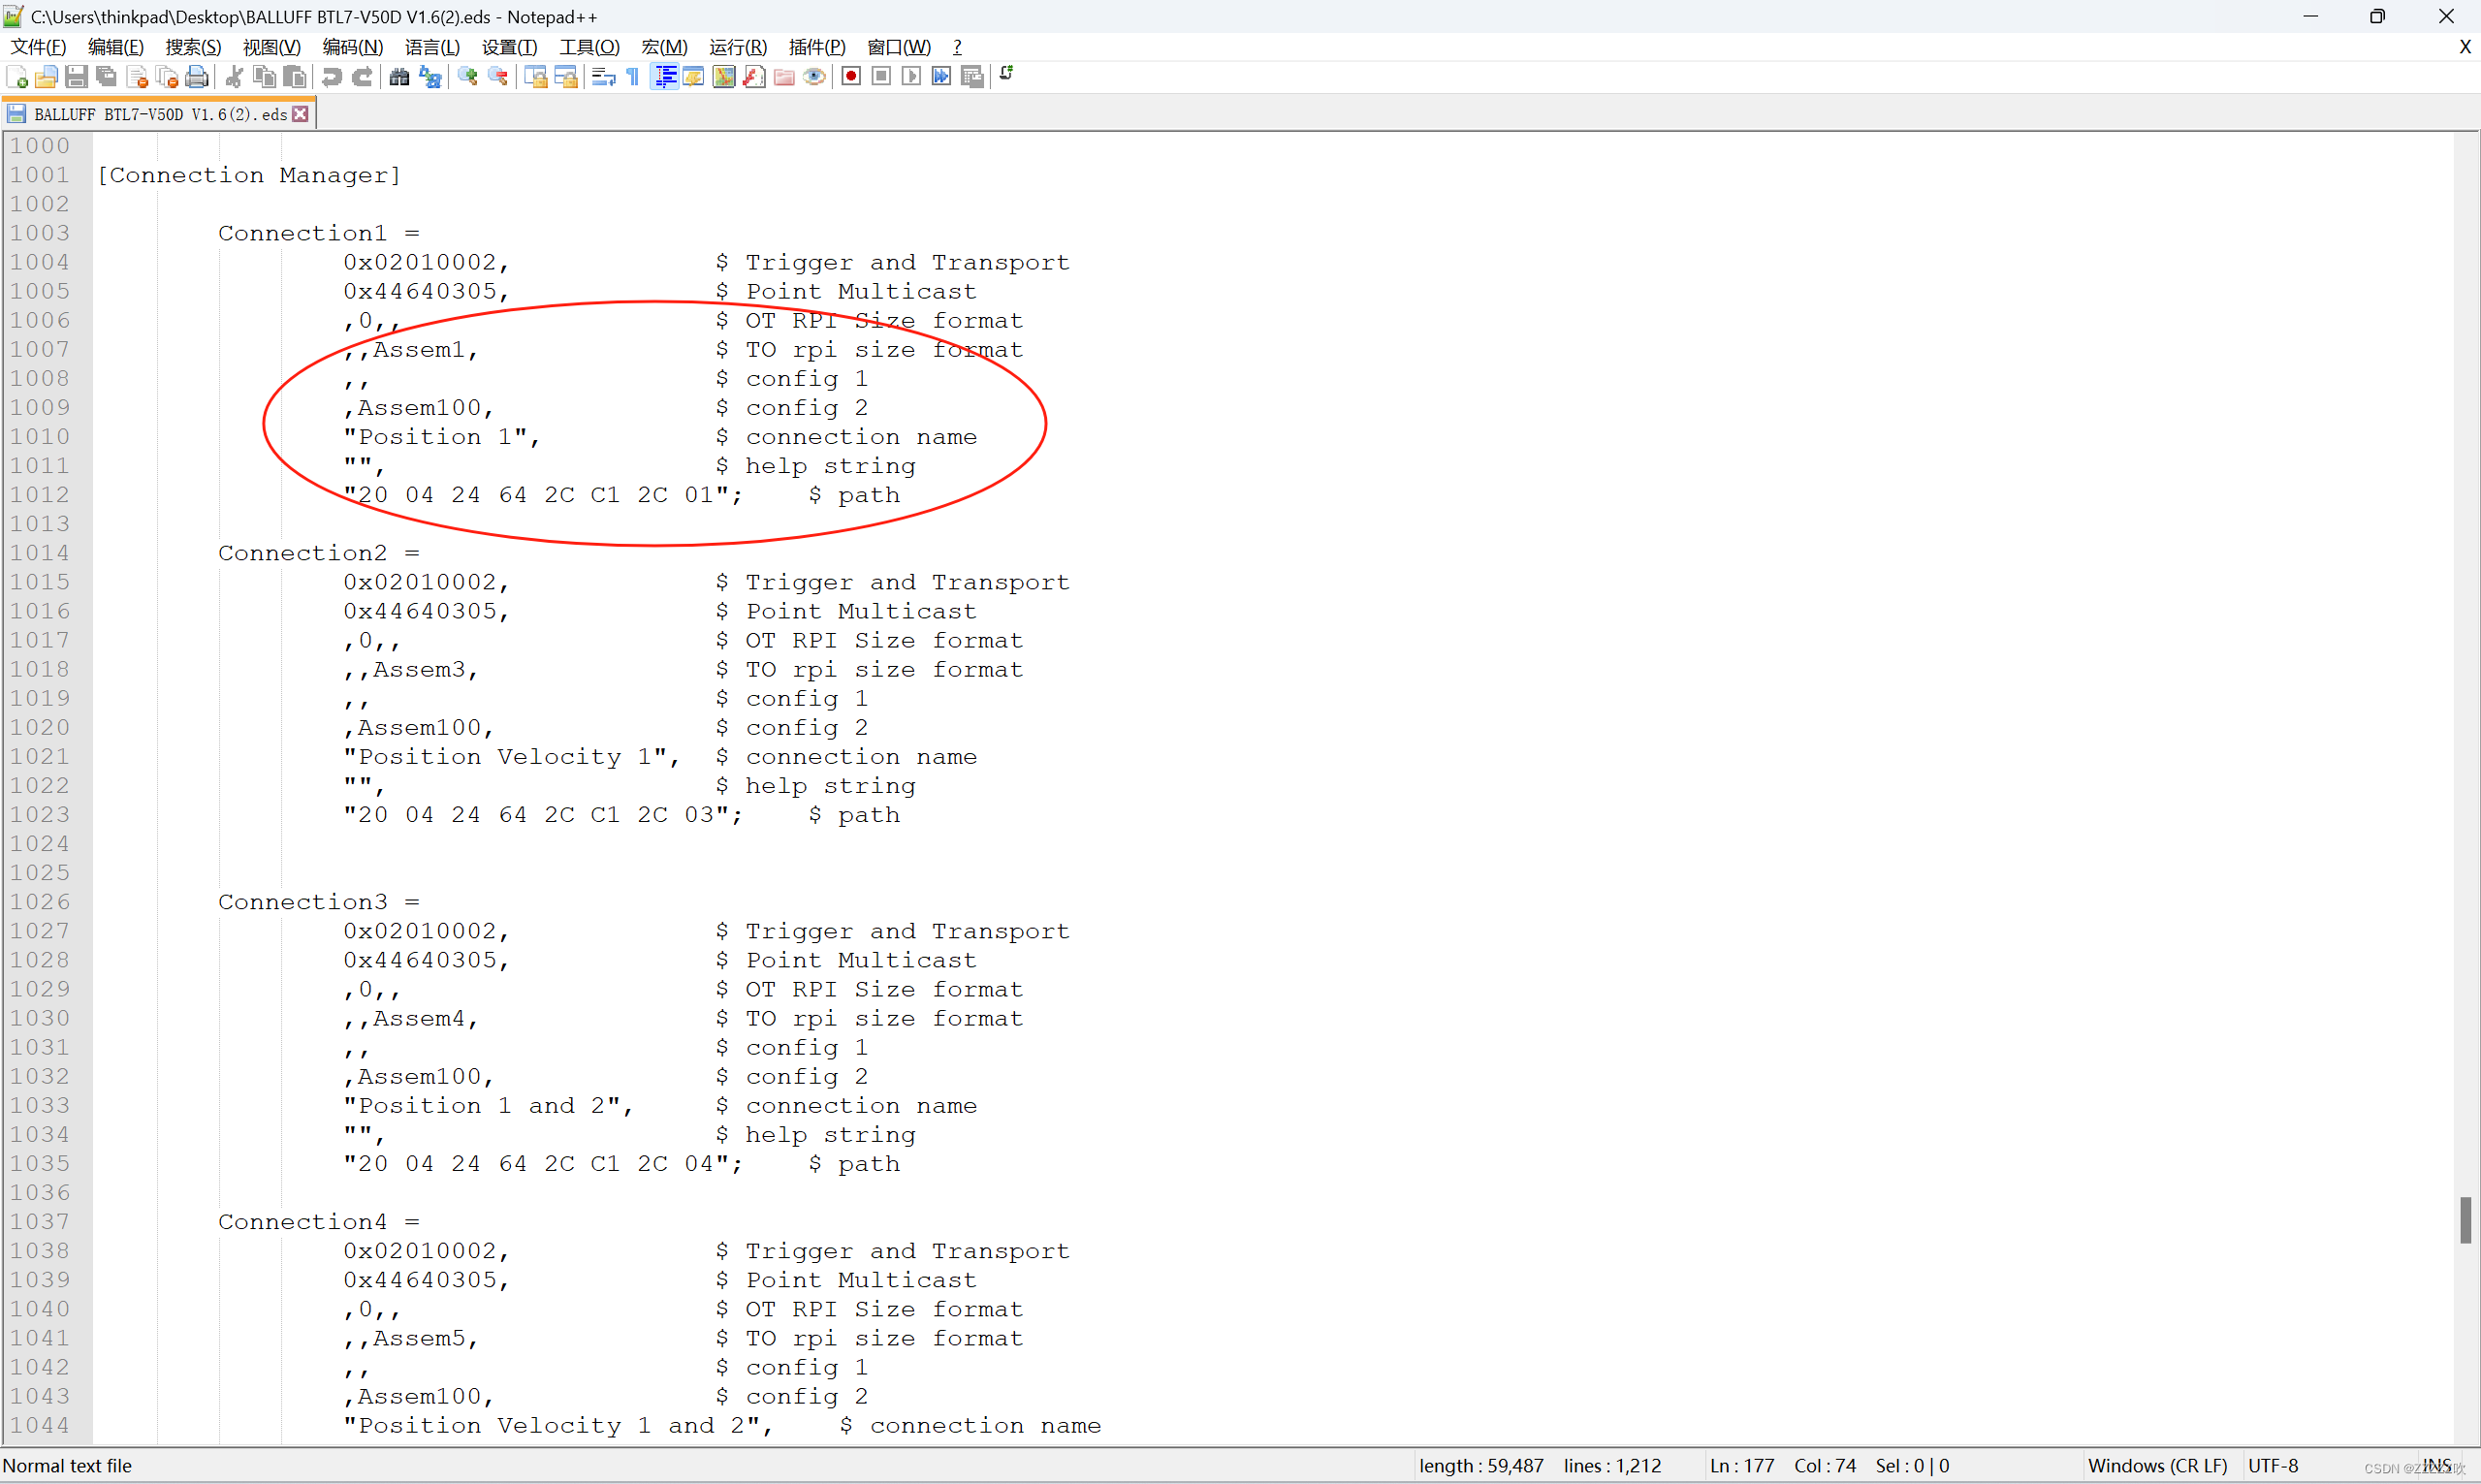Toggle synchronized vertical scrolling icon
The width and height of the screenshot is (2481, 1484).
(536, 77)
